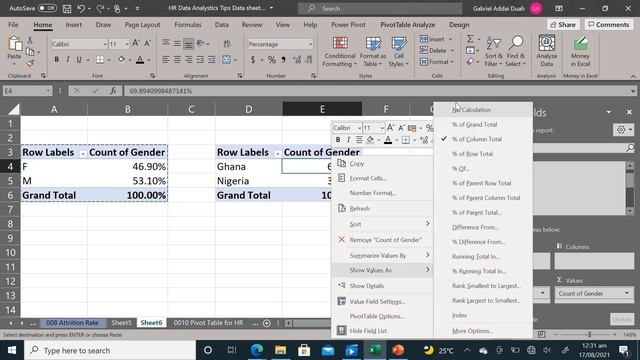Click AutoSum sigma icon

[470, 39]
